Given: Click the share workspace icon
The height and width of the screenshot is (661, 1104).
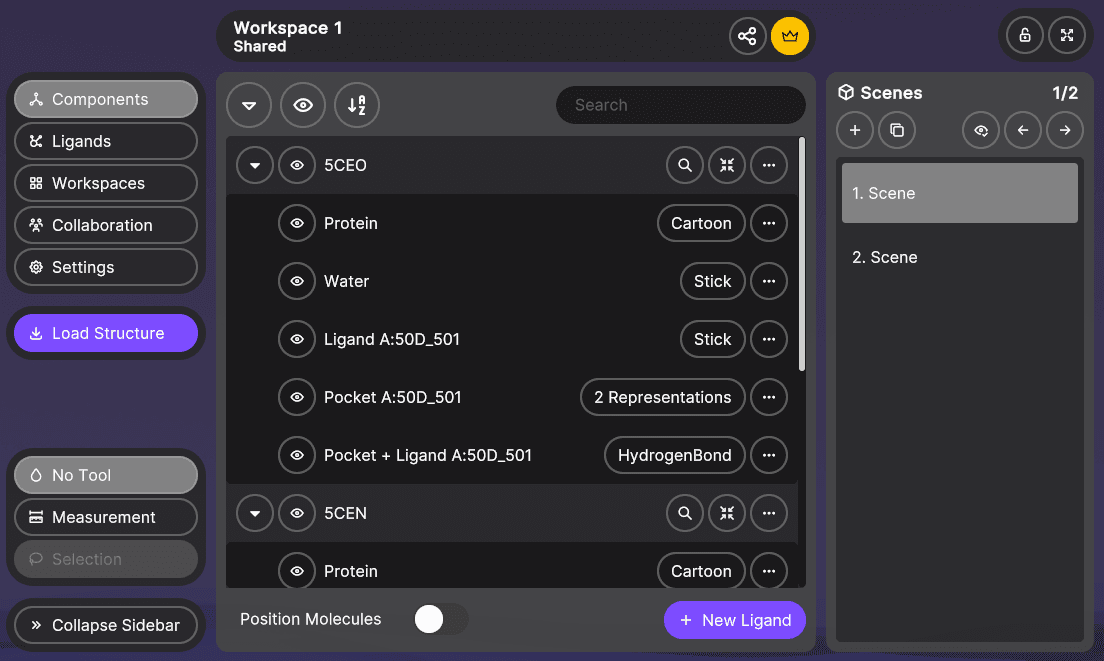Looking at the screenshot, I should [747, 37].
